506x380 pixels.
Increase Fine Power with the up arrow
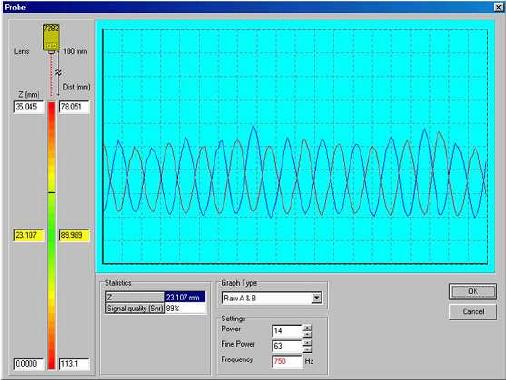(x=307, y=343)
